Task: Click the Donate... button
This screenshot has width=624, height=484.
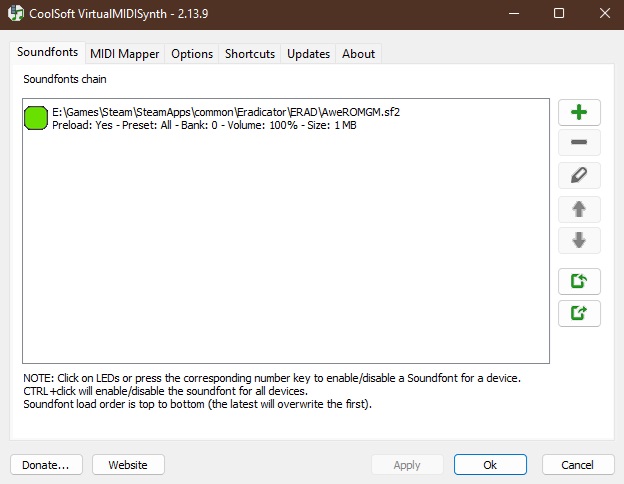Action: point(46,464)
